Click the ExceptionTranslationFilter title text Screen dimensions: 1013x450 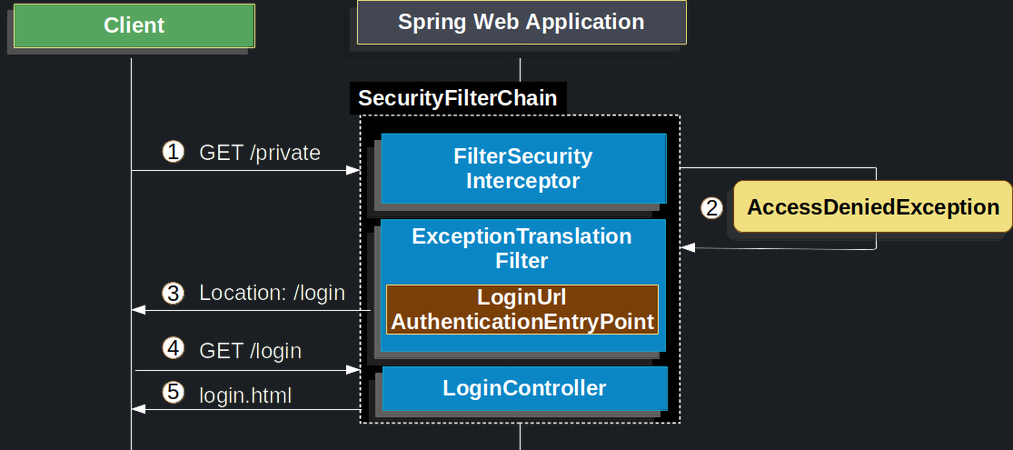pos(521,248)
